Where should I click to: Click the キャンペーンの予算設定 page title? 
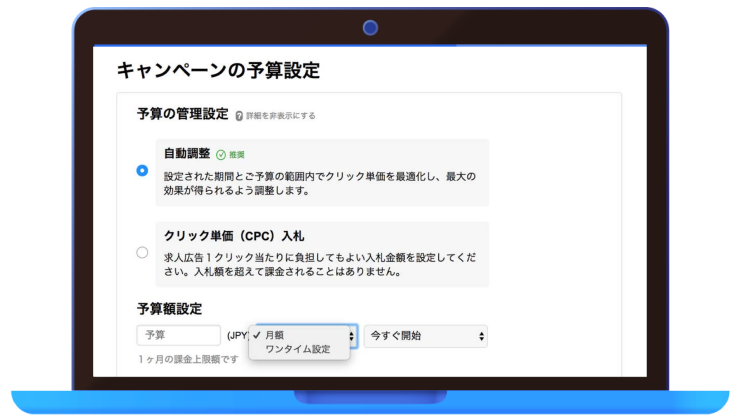pyautogui.click(x=219, y=70)
